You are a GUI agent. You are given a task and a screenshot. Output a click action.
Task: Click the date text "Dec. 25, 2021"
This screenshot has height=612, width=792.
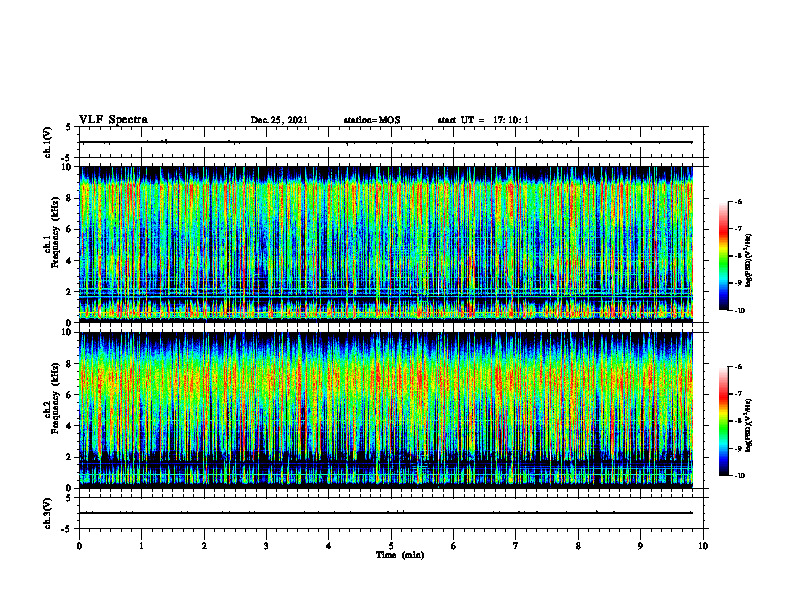[279, 120]
